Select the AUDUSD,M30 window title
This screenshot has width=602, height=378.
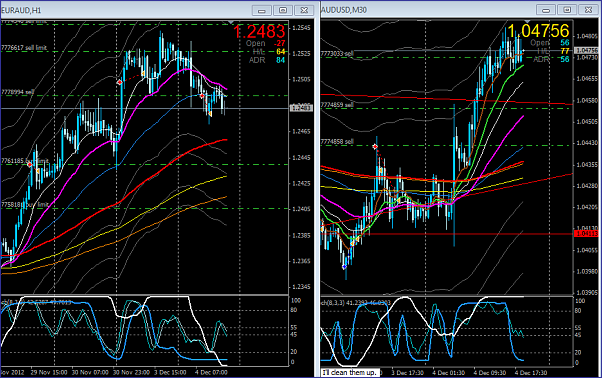tap(344, 10)
